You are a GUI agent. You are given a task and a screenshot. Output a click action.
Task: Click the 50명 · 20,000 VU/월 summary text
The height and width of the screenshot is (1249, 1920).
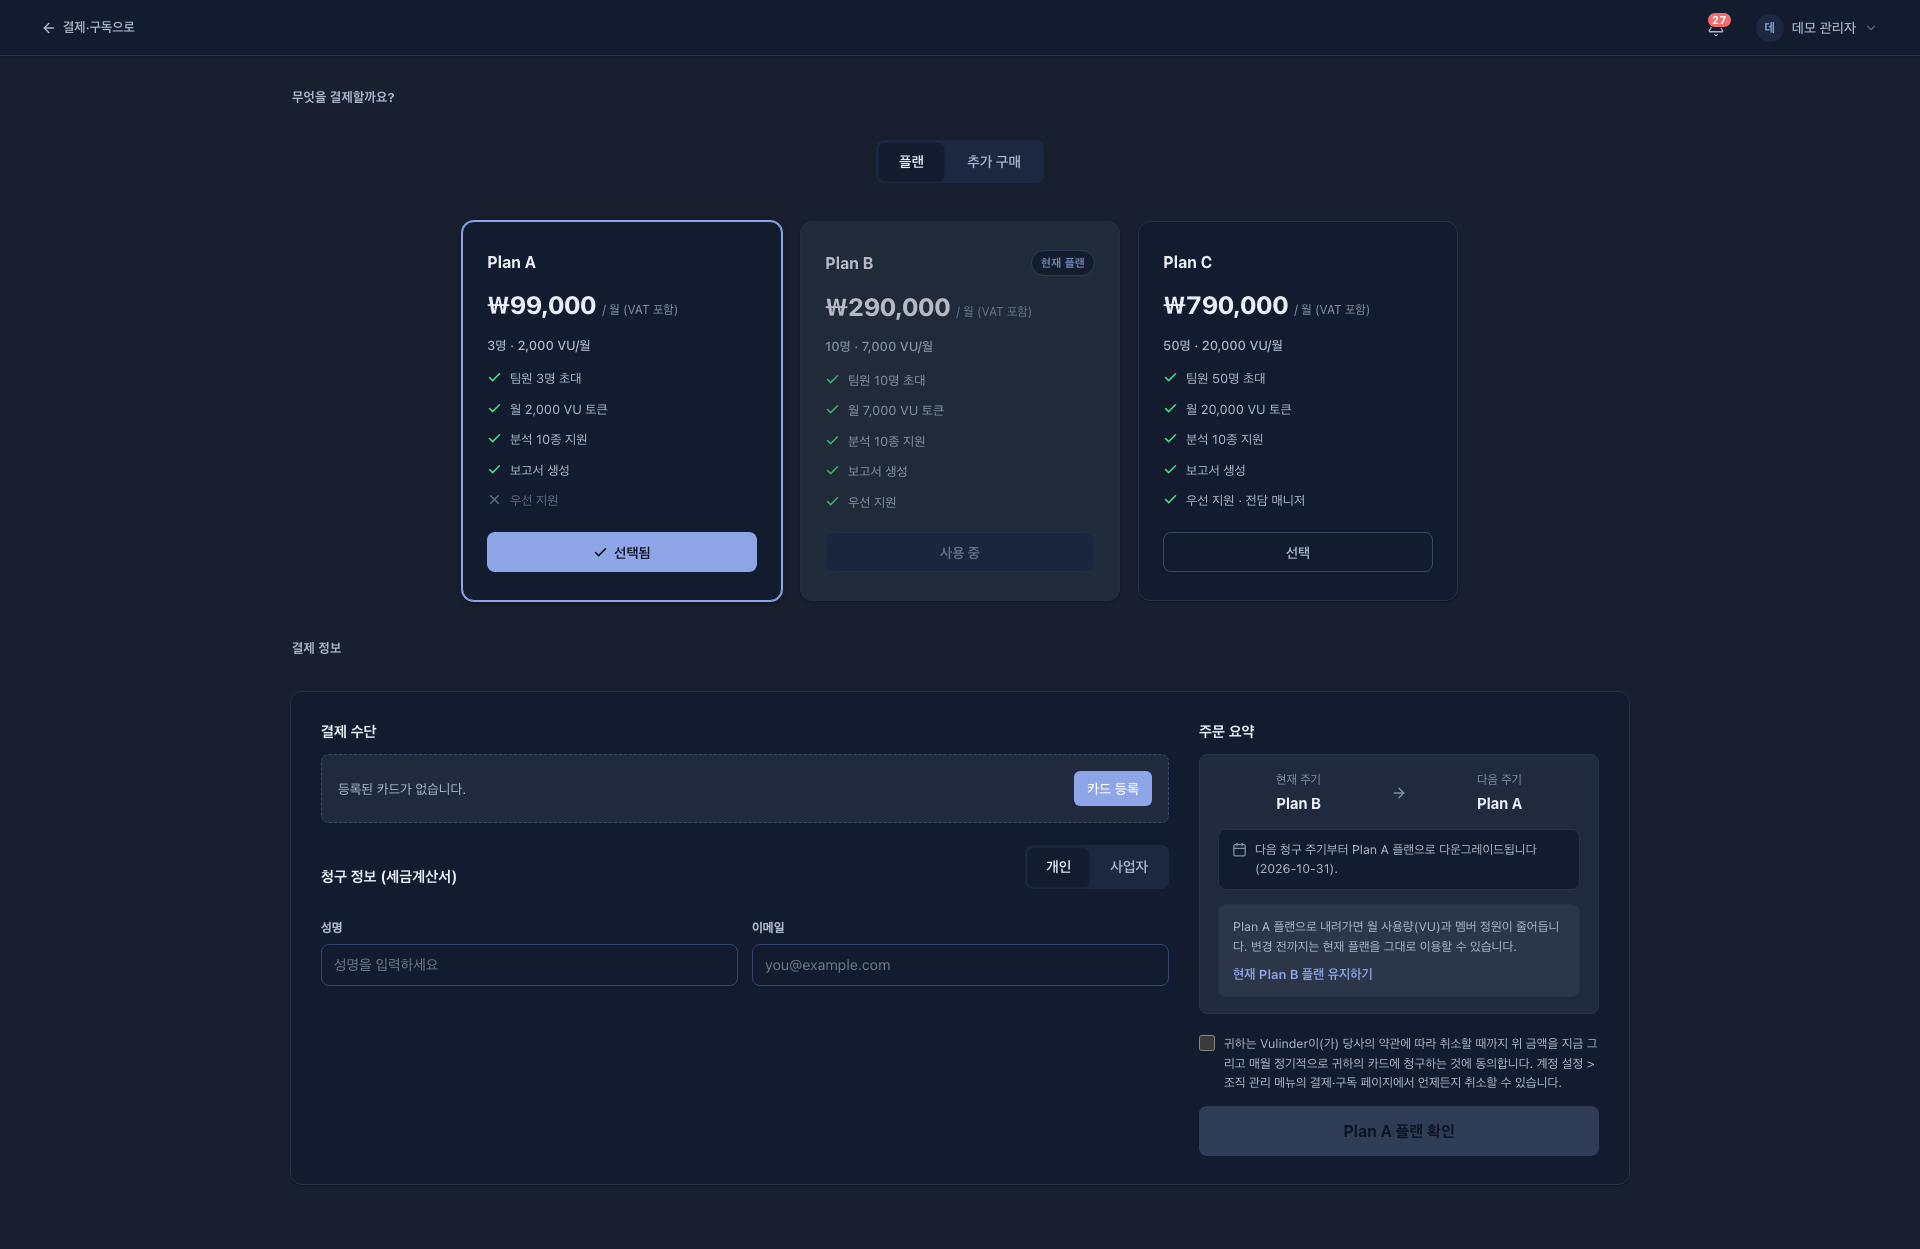(1222, 346)
